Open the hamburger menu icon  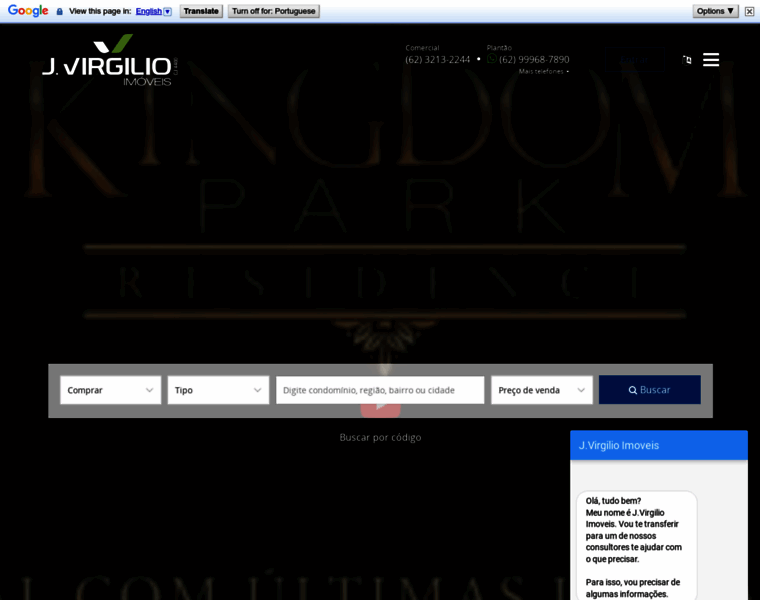pyautogui.click(x=711, y=60)
